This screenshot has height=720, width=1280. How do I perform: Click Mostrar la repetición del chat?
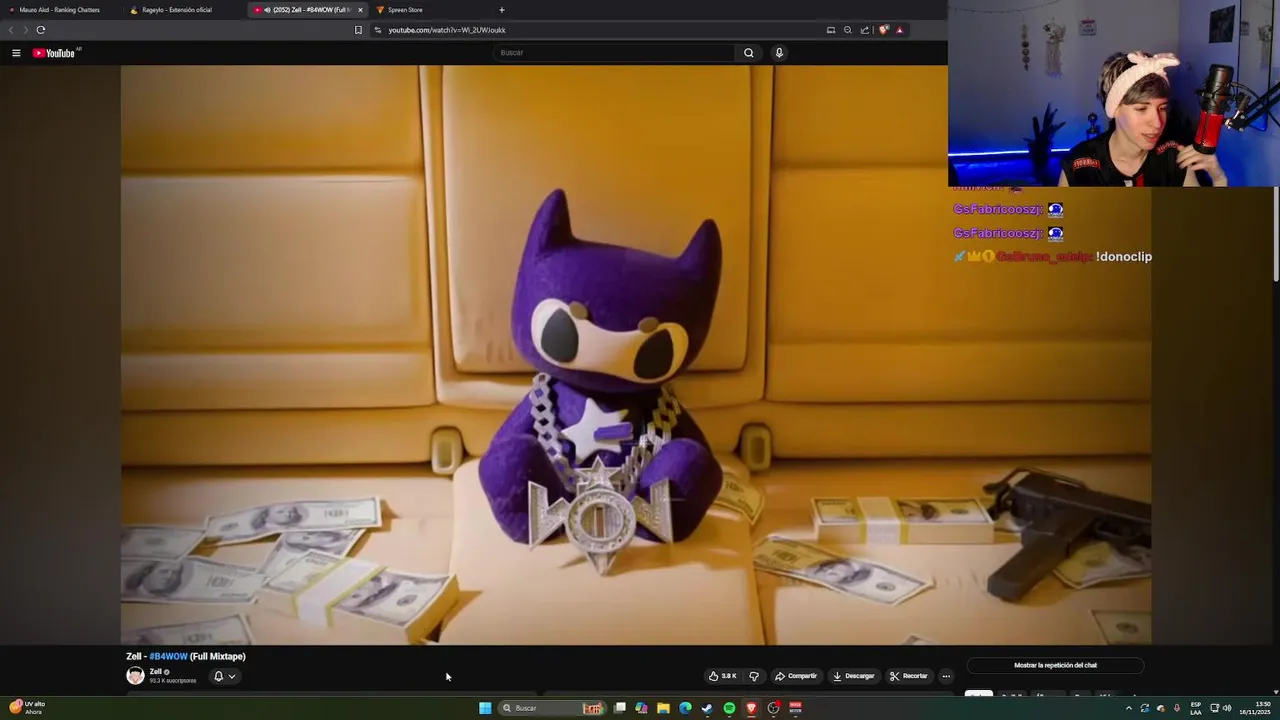(1056, 665)
